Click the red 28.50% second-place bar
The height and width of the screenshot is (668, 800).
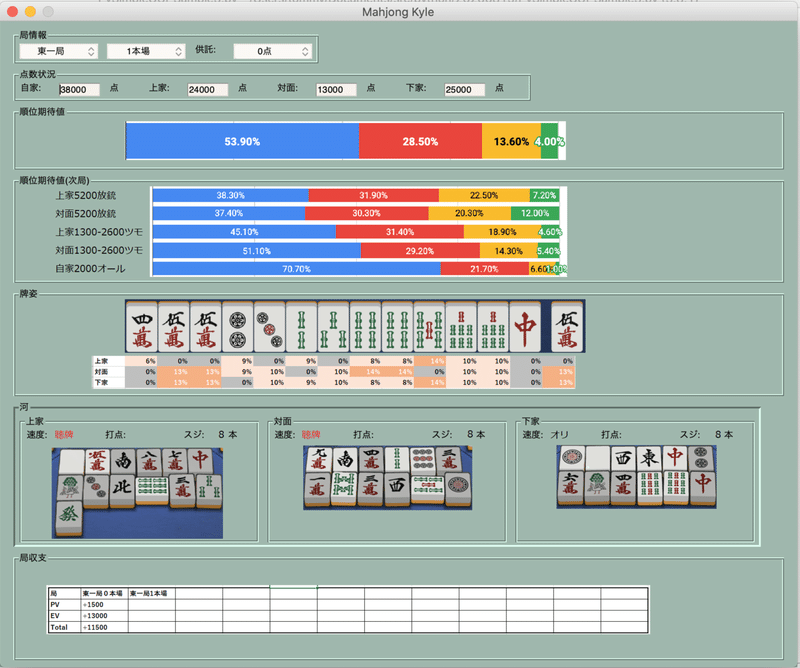[420, 141]
